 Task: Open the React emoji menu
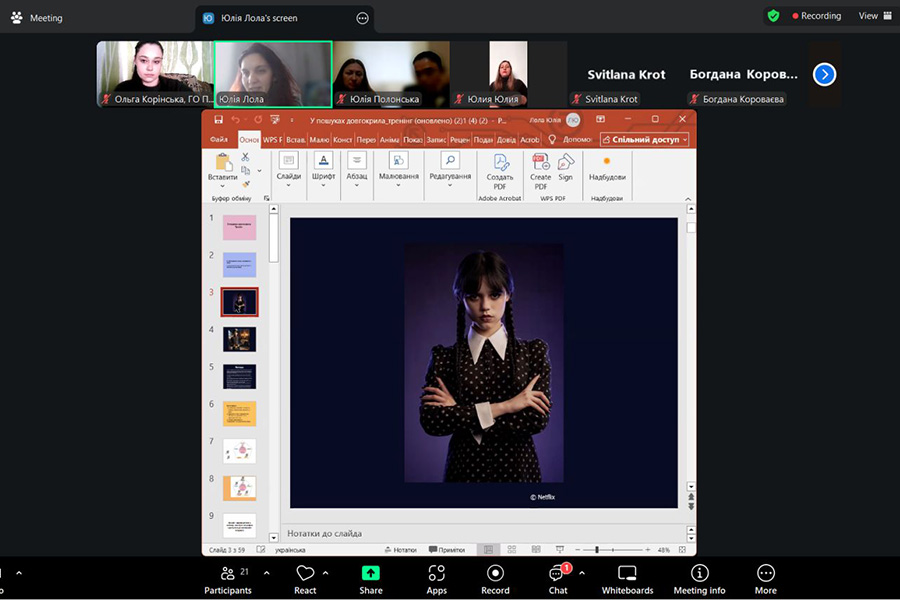click(x=305, y=578)
